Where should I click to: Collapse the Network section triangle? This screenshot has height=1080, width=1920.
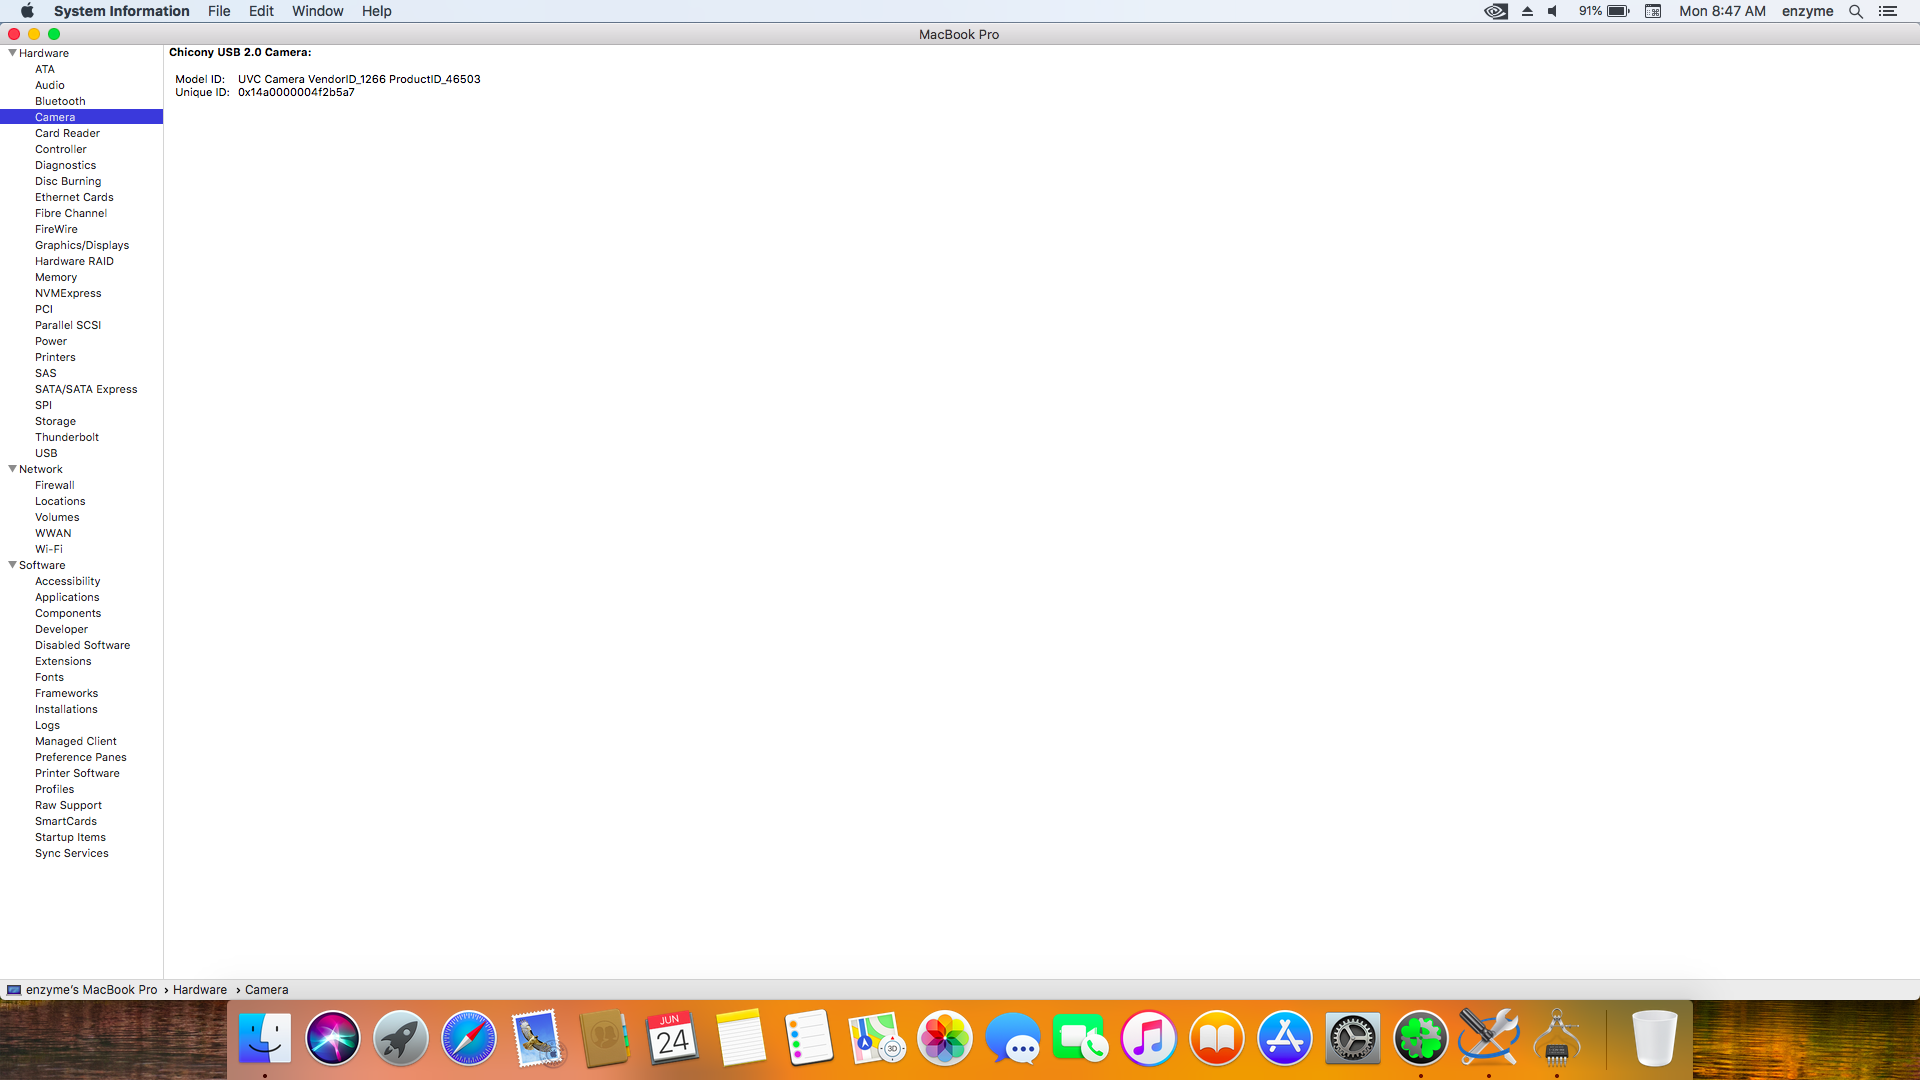[12, 469]
